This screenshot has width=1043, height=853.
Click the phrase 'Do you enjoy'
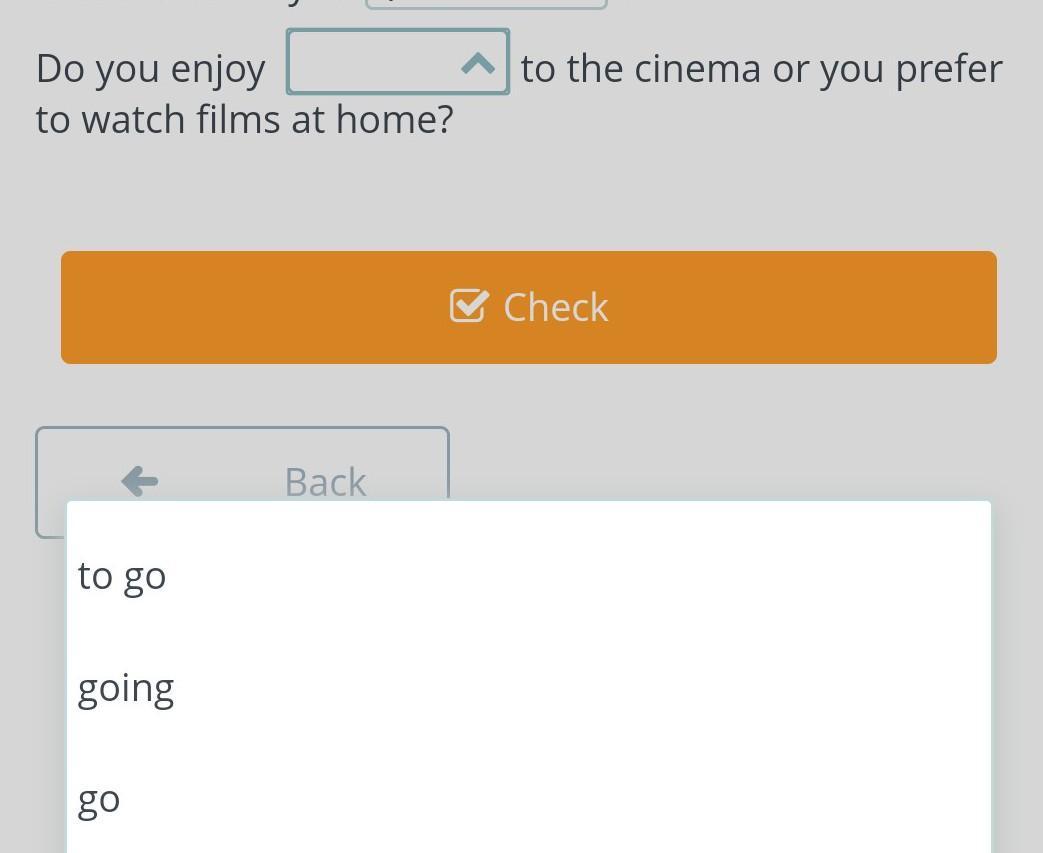(x=151, y=70)
